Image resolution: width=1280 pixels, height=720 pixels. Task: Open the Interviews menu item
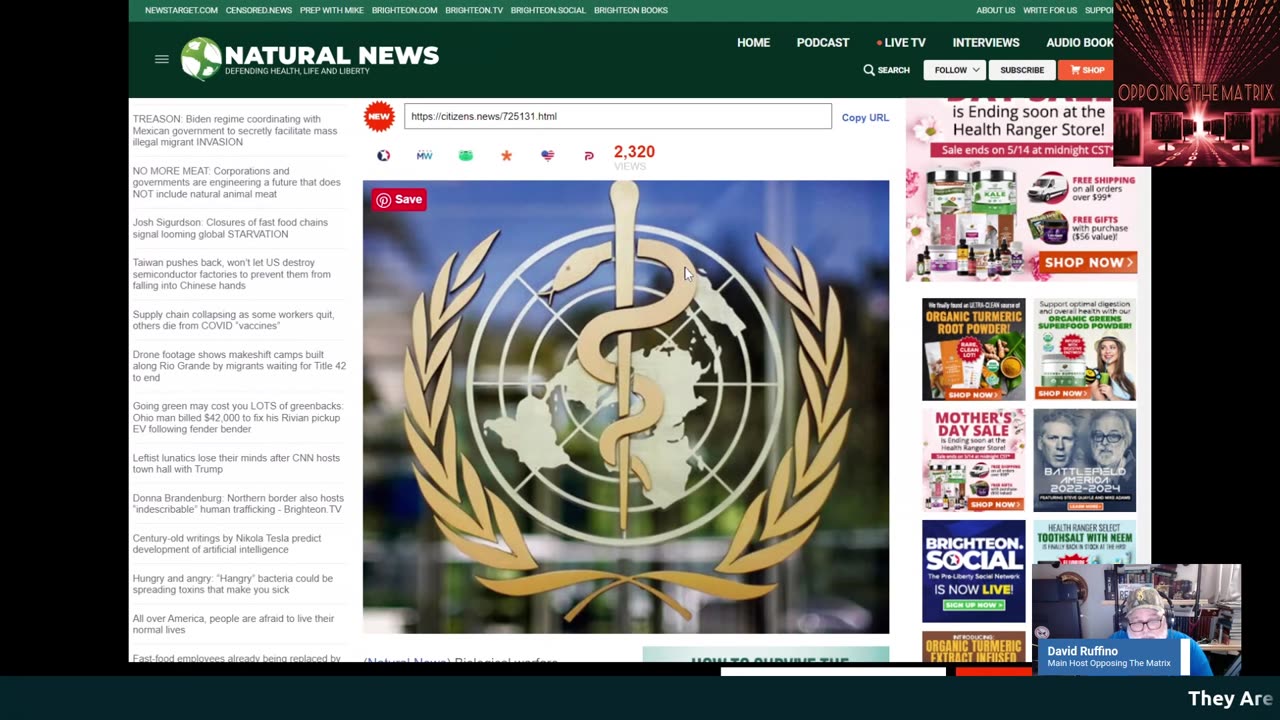point(986,43)
